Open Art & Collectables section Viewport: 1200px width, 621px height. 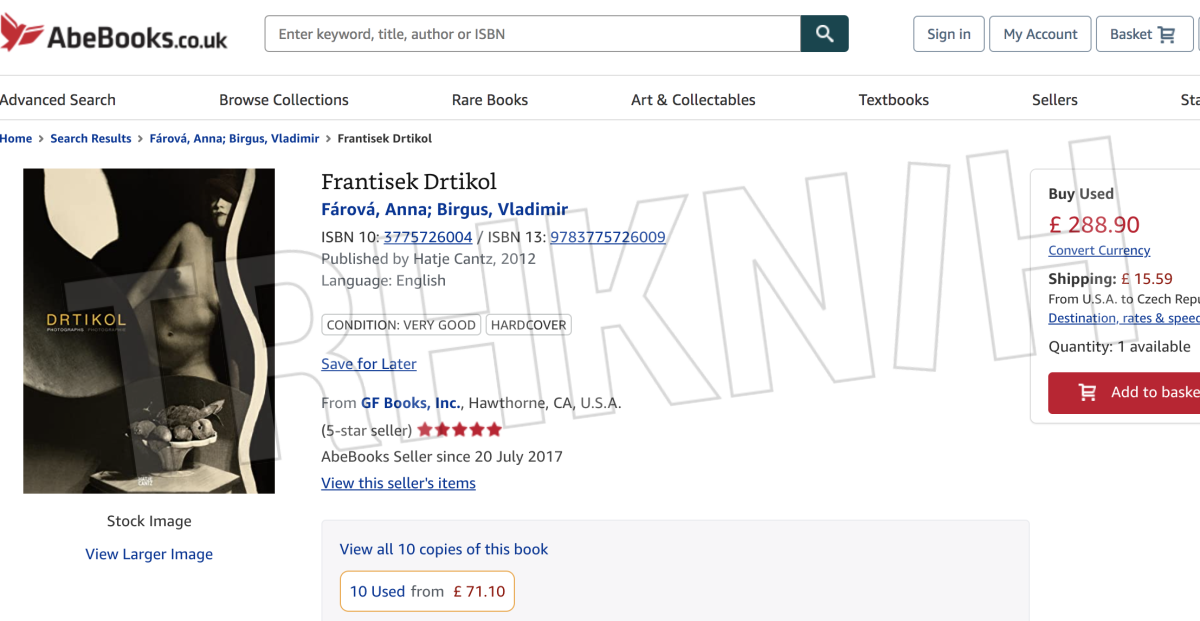coord(693,100)
